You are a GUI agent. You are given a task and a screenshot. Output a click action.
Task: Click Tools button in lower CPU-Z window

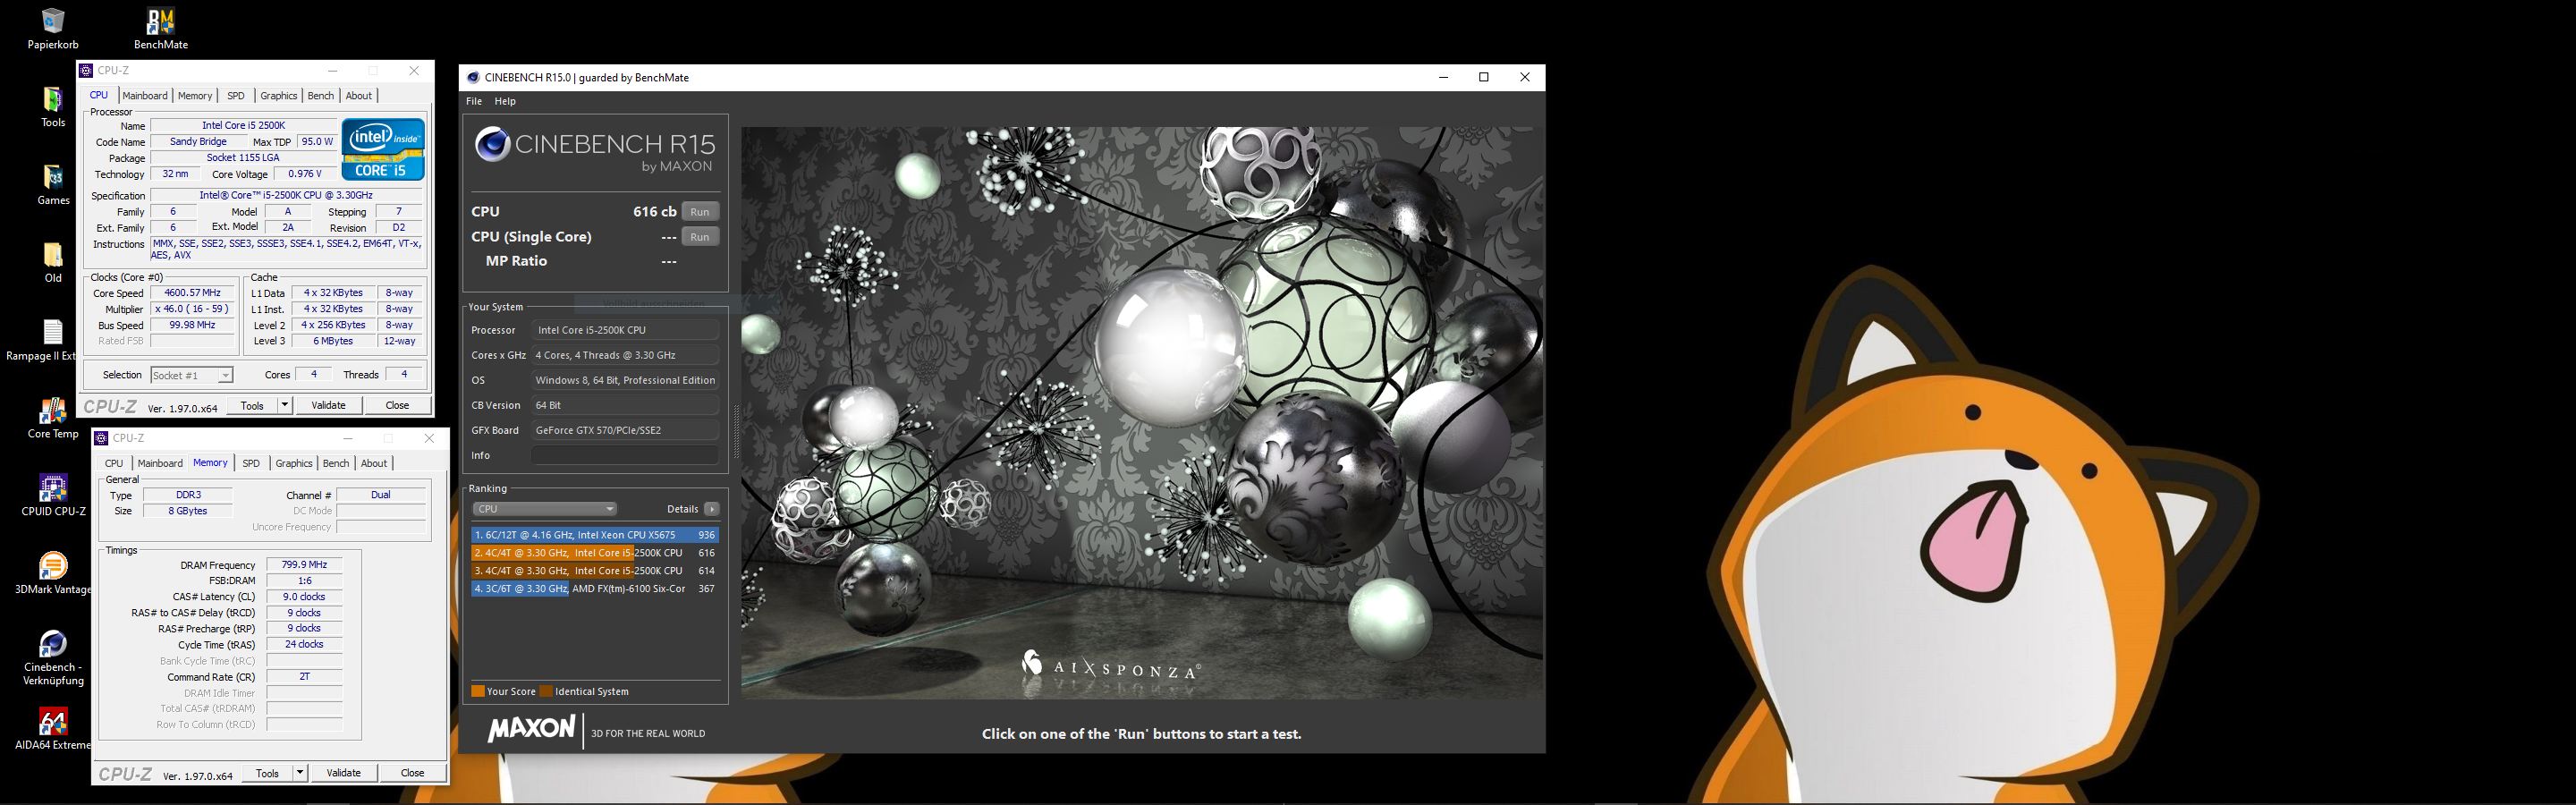(267, 773)
